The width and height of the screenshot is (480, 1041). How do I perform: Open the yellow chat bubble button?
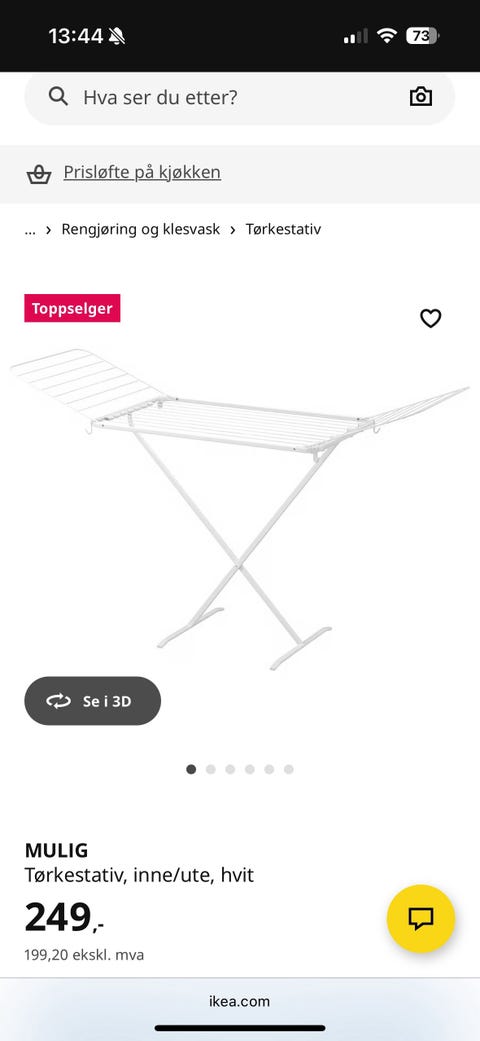point(421,919)
